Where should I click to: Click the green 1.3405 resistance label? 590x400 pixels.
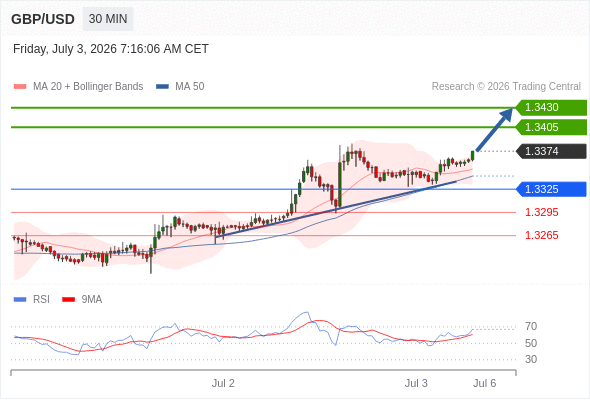point(551,127)
